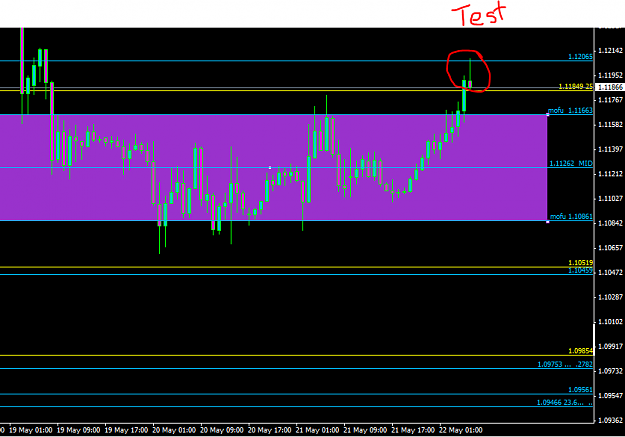This screenshot has height=437, width=625.
Task: Click the blue 1.10459 level label
Action: [x=580, y=270]
